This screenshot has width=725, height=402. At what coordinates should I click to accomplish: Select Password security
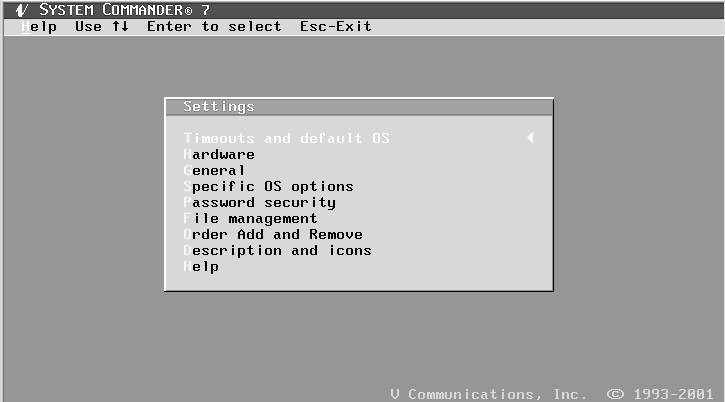(259, 203)
